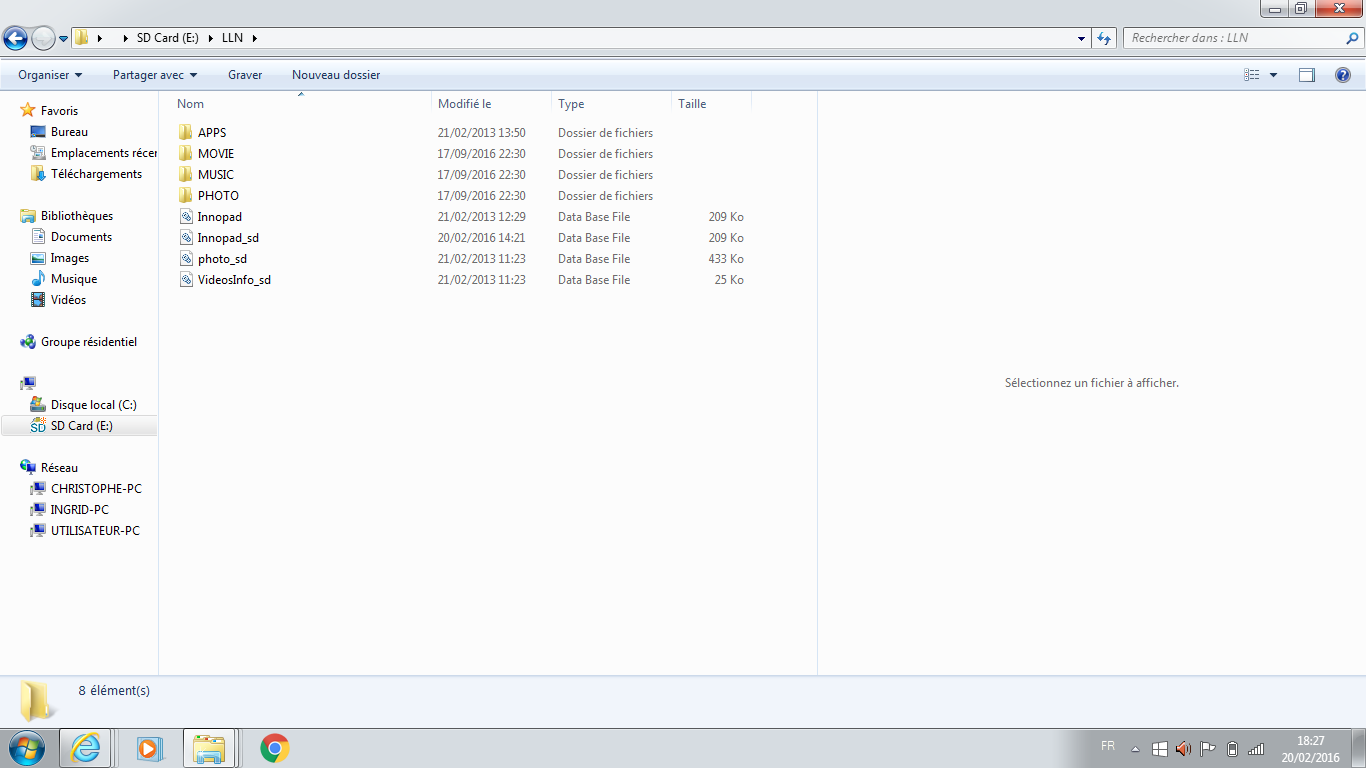The width and height of the screenshot is (1366, 768).
Task: Click the Windows Start orb
Action: 26,748
